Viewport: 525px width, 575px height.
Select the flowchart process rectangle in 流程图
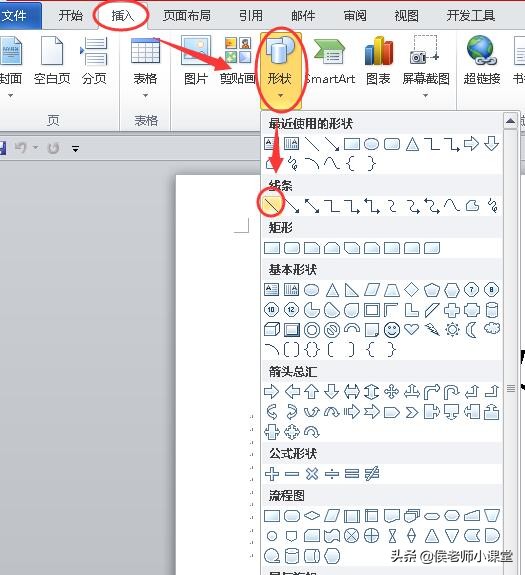click(272, 516)
